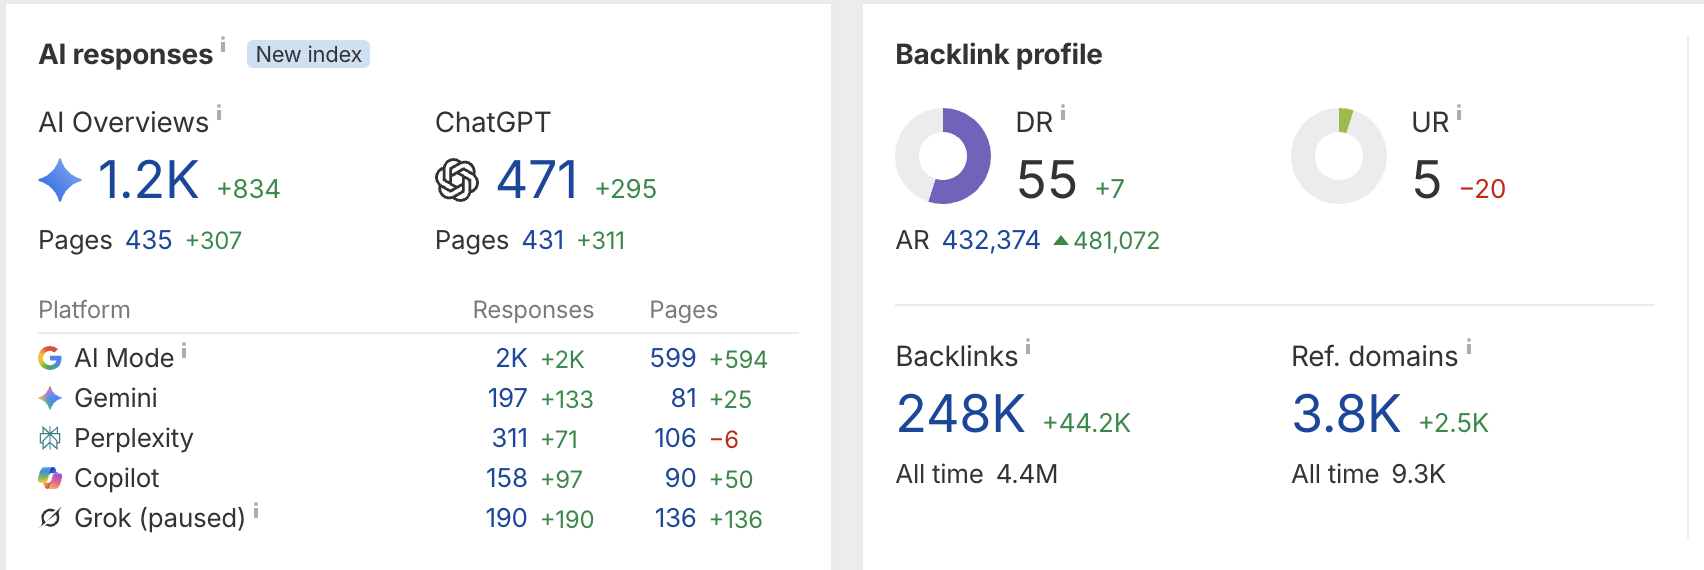The width and height of the screenshot is (1704, 570).
Task: Open Grok responses value 190
Action: [x=506, y=518]
